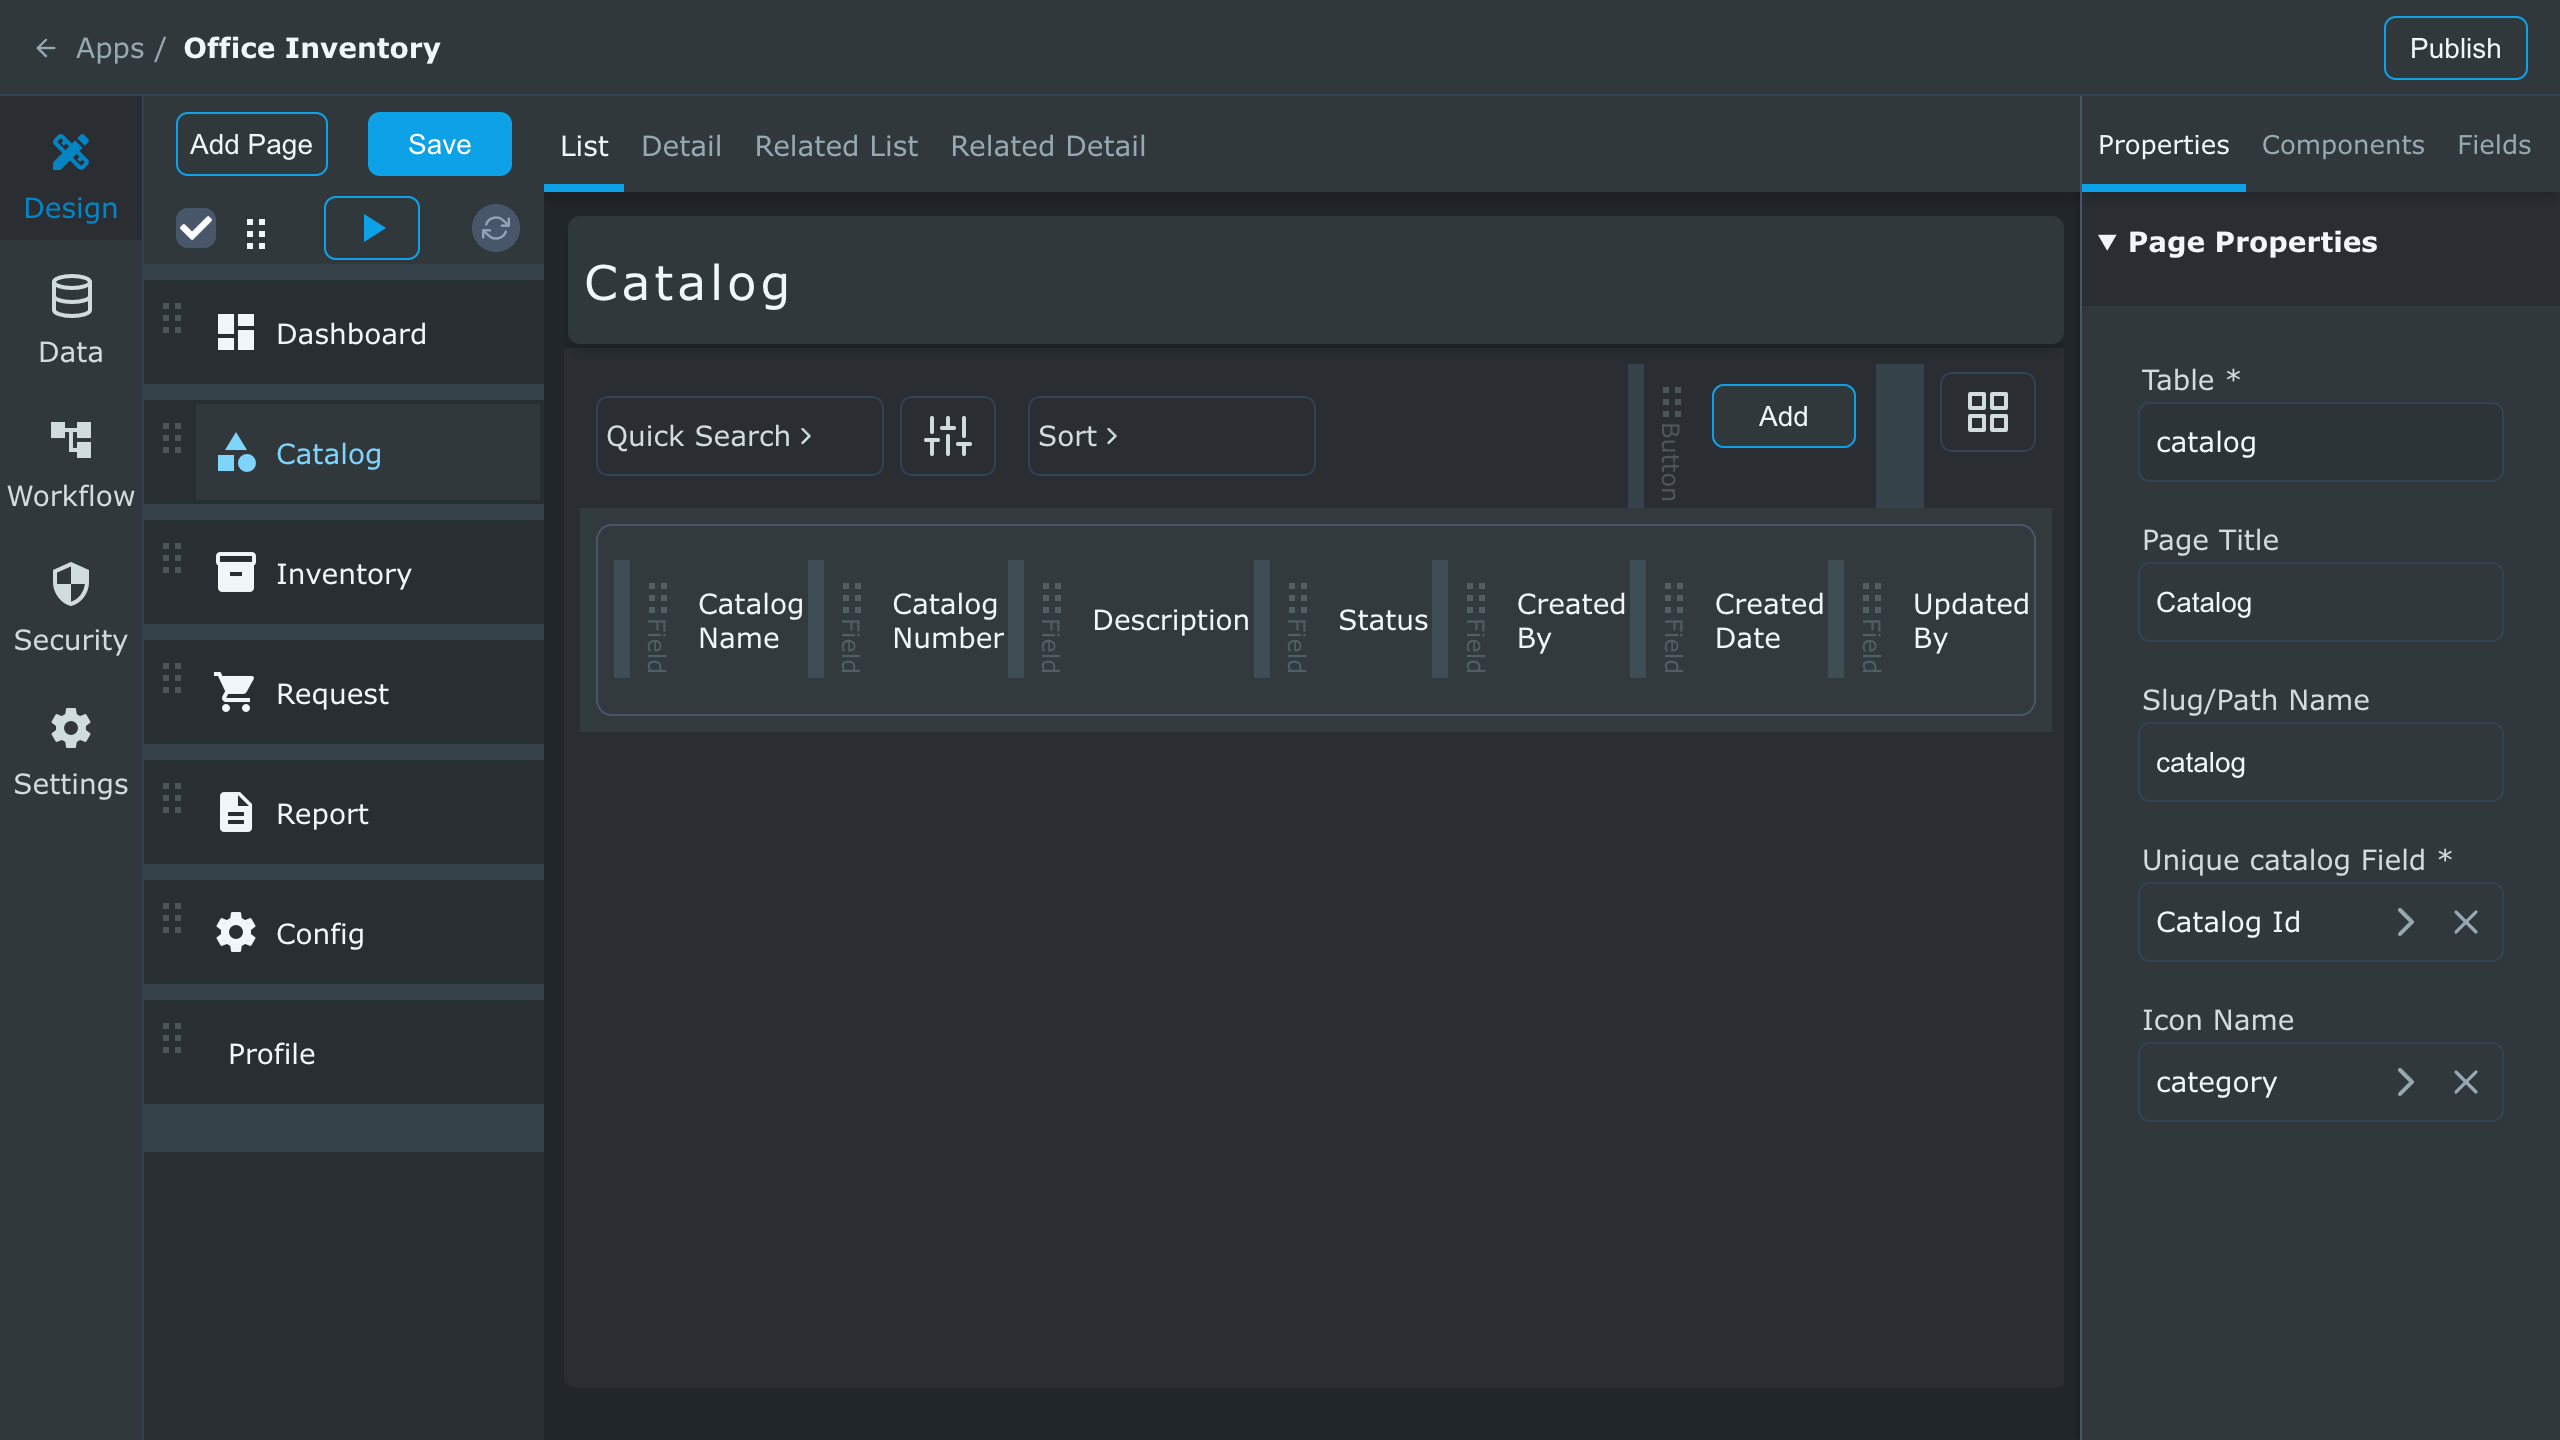The width and height of the screenshot is (2560, 1440).
Task: Clear the Catalog Id unique field
Action: pos(2465,922)
